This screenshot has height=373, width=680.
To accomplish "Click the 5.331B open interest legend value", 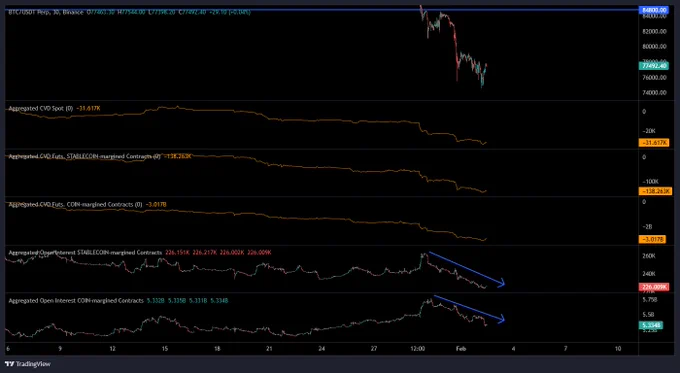I will click(x=198, y=301).
